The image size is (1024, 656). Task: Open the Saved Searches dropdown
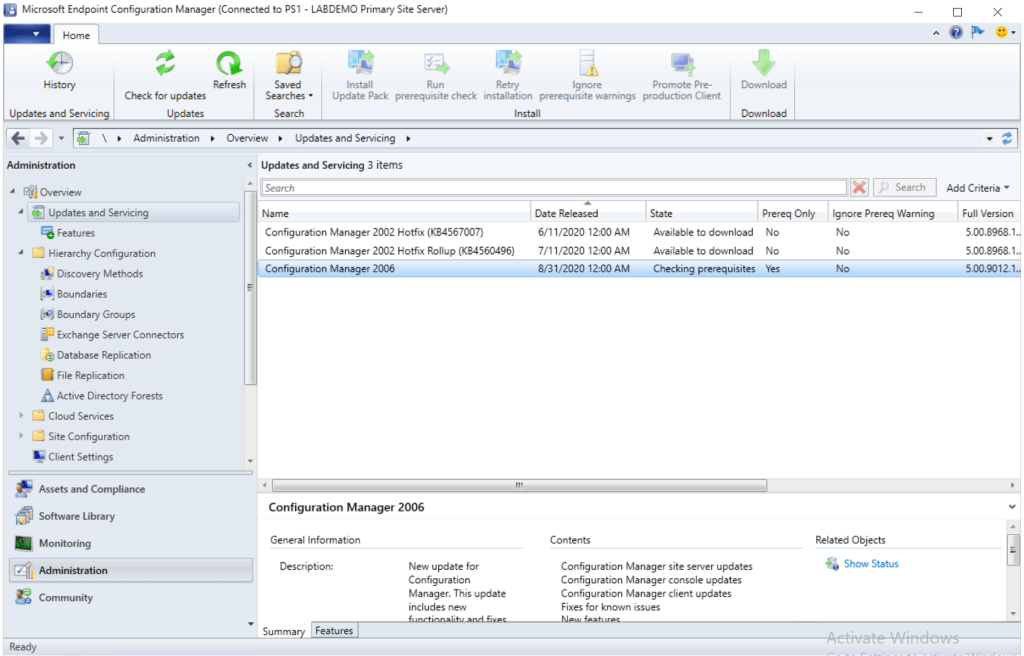(x=289, y=76)
